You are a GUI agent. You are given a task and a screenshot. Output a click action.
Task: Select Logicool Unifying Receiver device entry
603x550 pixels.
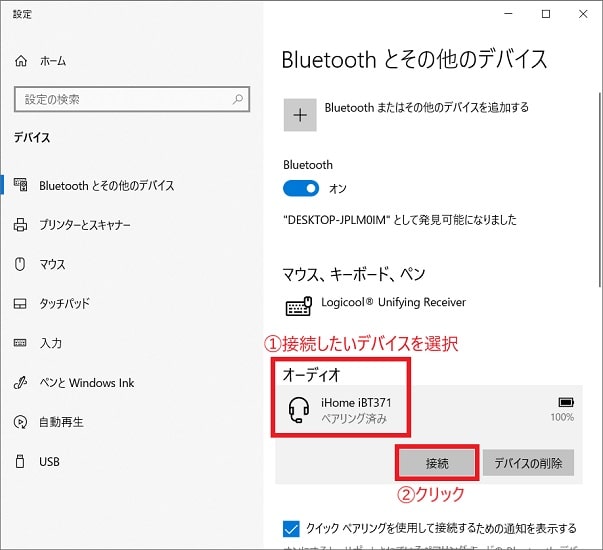393,302
